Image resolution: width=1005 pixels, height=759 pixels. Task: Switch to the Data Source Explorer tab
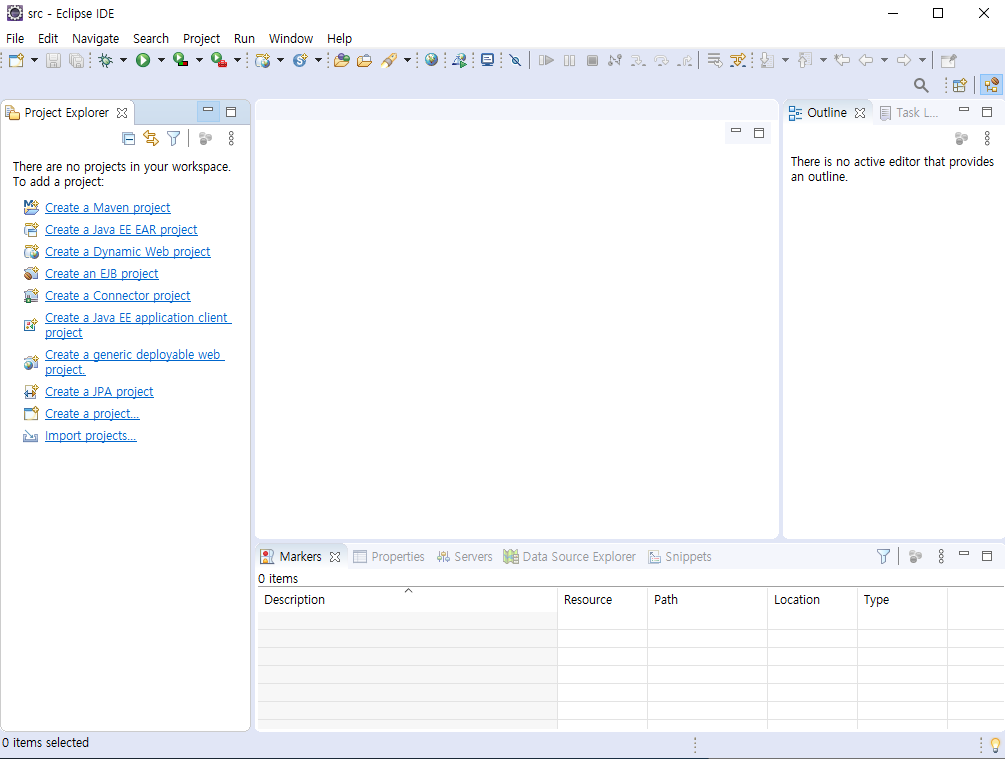pos(569,556)
